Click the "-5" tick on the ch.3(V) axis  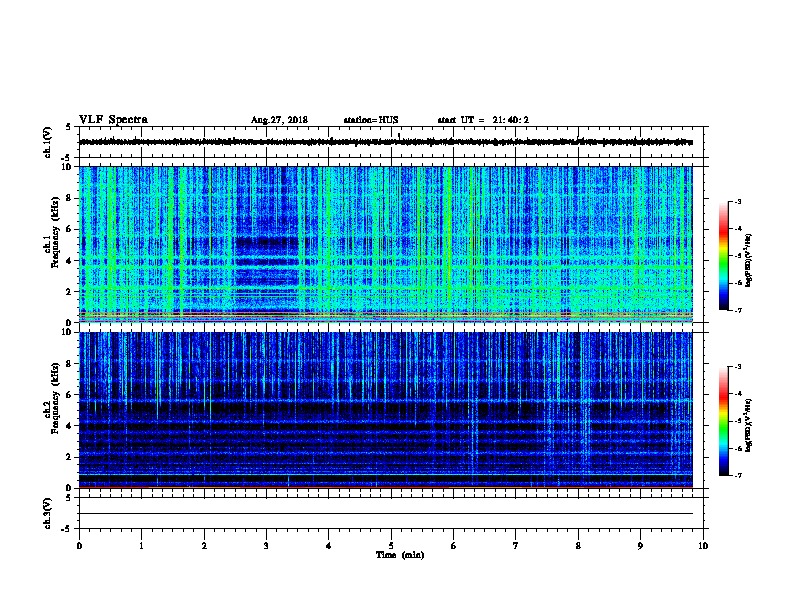point(66,529)
